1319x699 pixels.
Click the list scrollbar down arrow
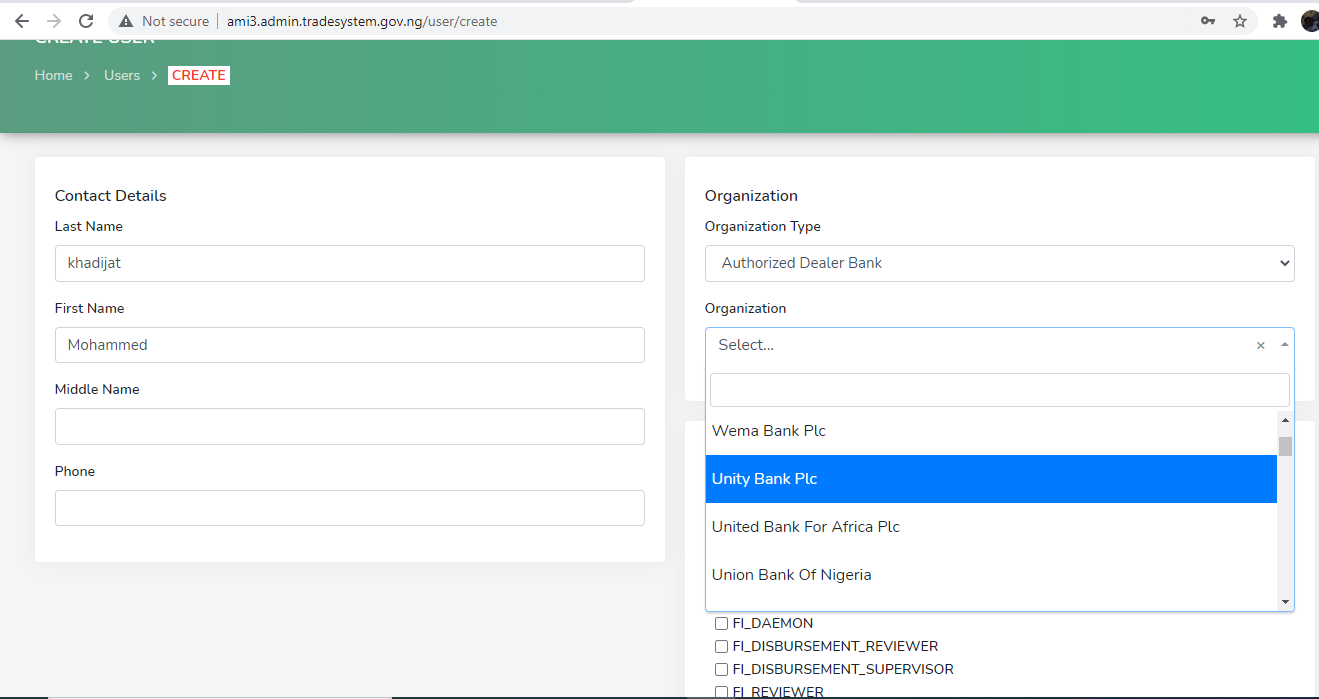(1285, 602)
